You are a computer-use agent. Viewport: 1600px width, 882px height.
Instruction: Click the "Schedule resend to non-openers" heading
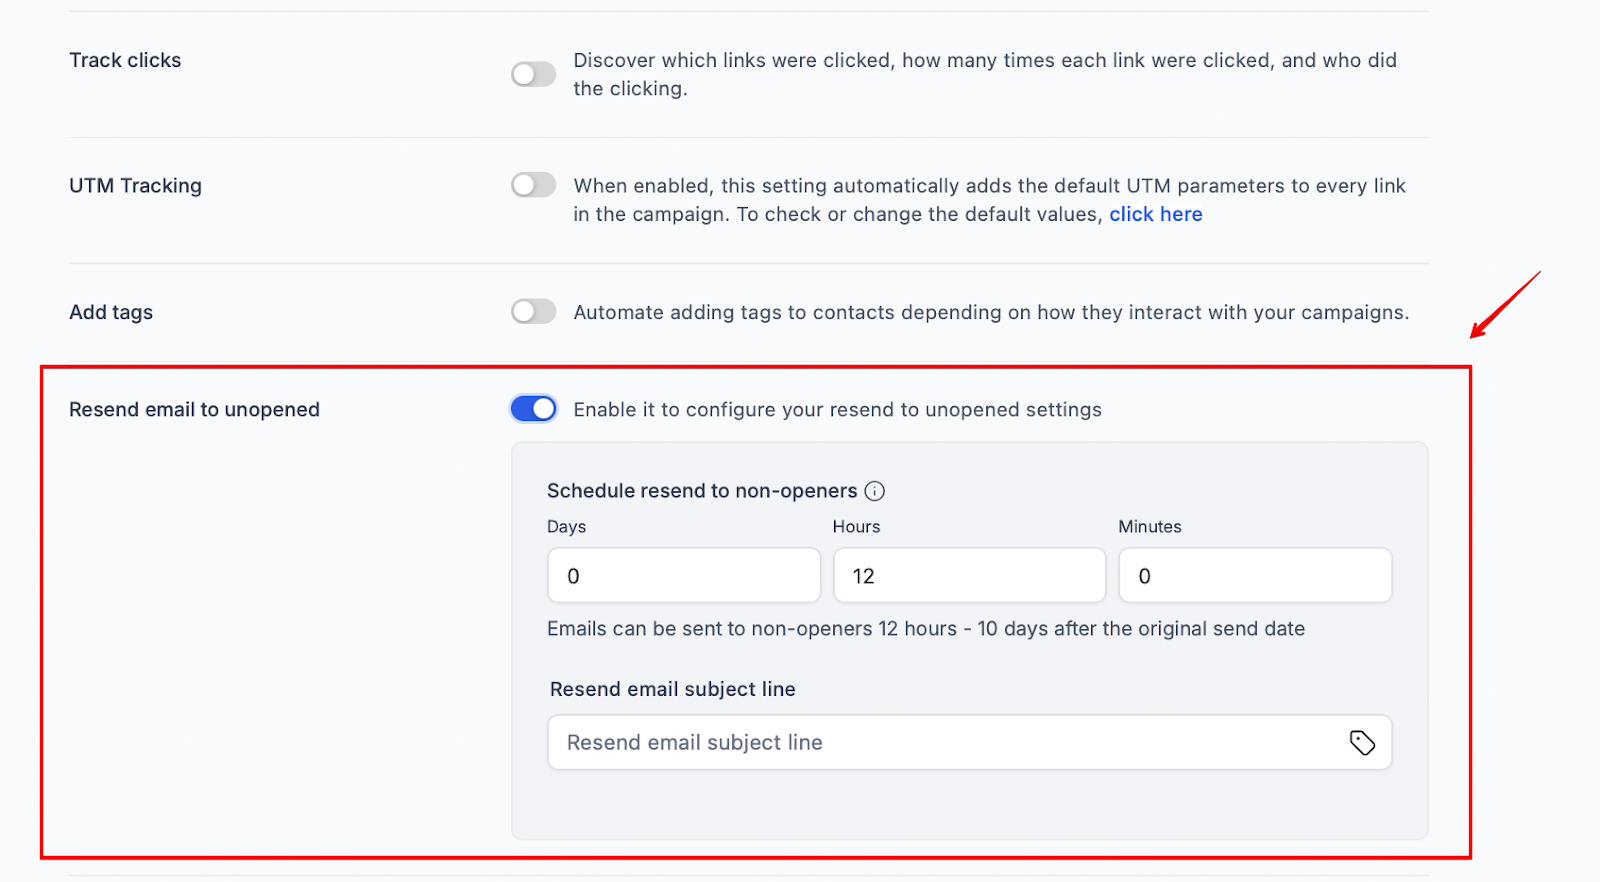(x=701, y=491)
